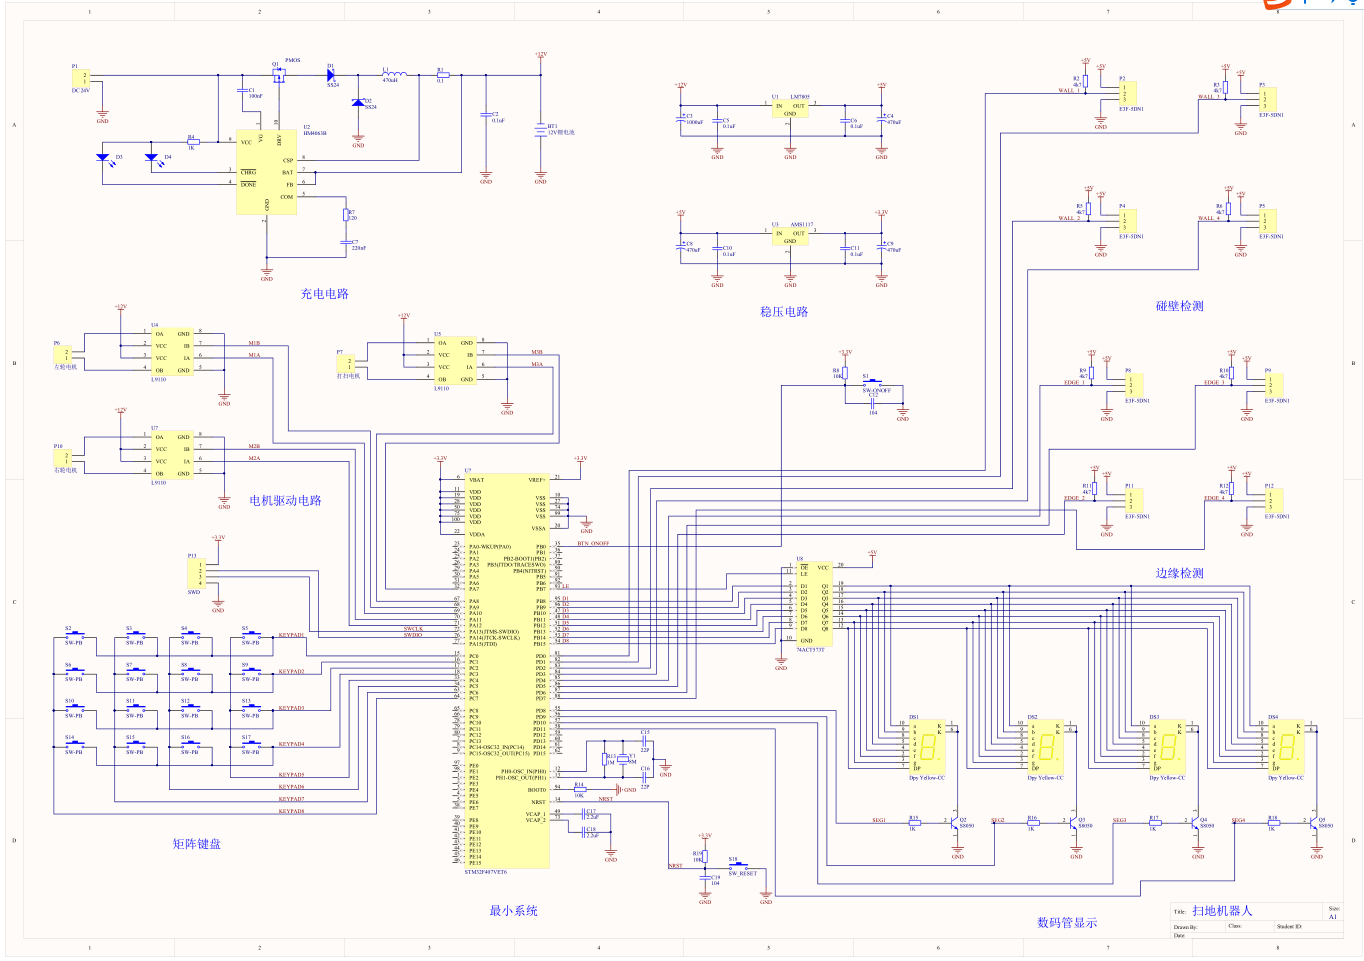Click the DS2 seven-segment display
This screenshot has width=1364, height=961.
(x=1046, y=747)
